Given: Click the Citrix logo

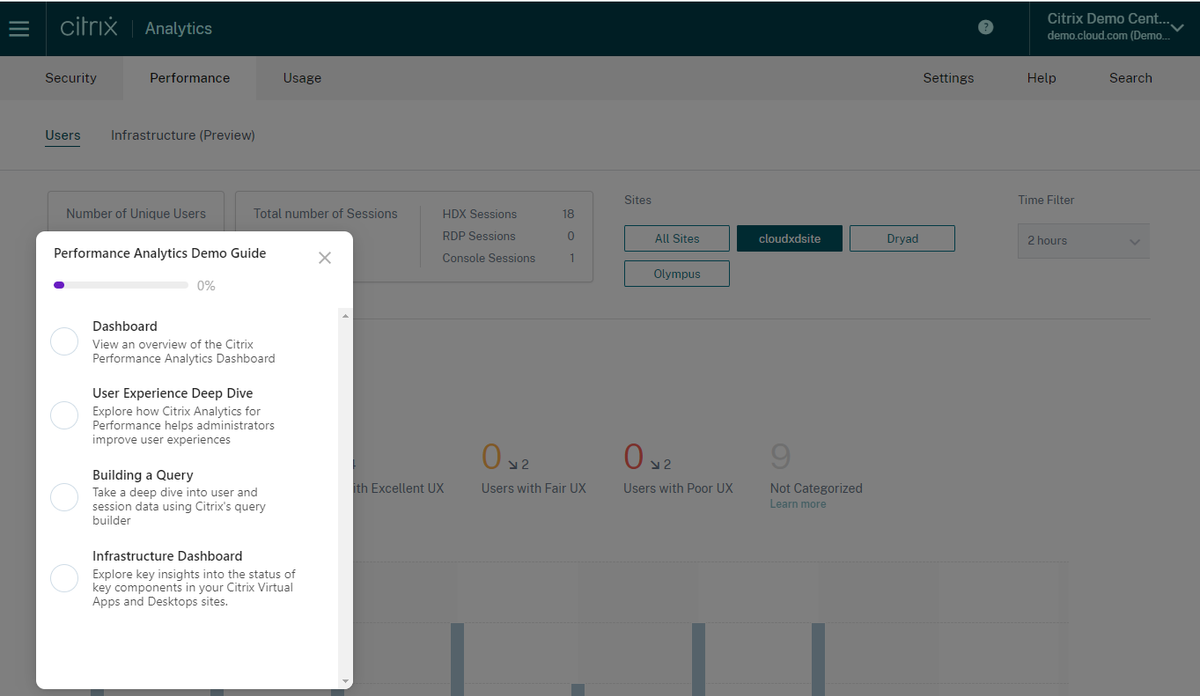Looking at the screenshot, I should tap(89, 27).
